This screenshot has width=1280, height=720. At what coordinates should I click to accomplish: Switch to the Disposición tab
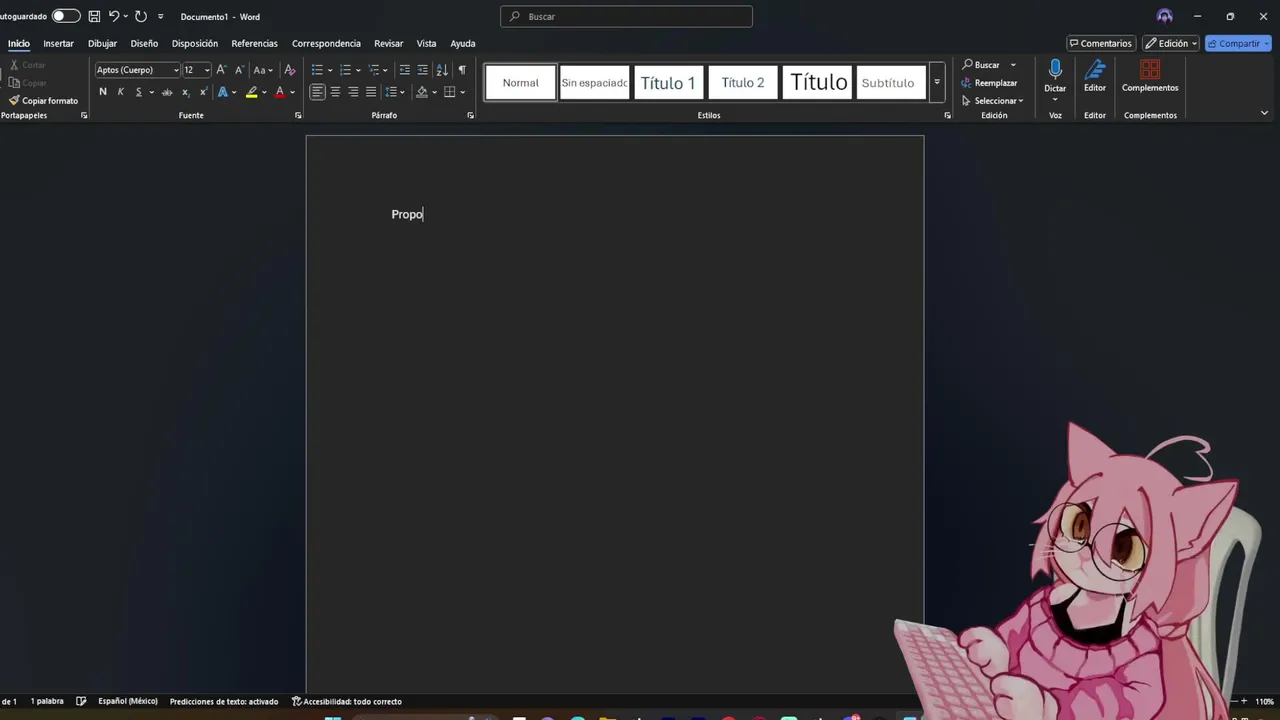point(195,43)
